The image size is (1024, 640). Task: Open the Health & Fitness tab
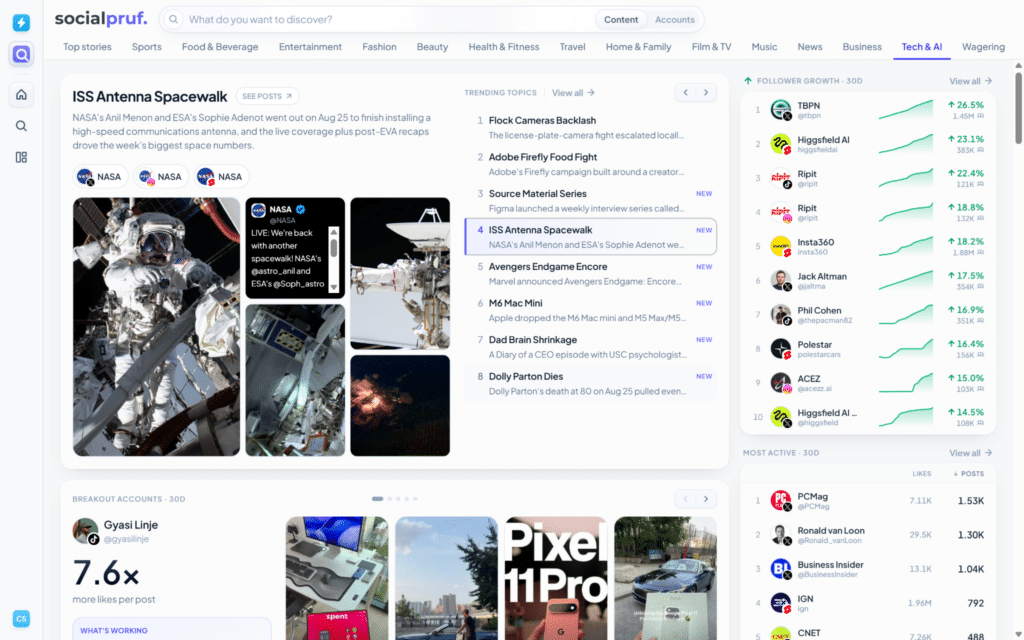tap(504, 47)
